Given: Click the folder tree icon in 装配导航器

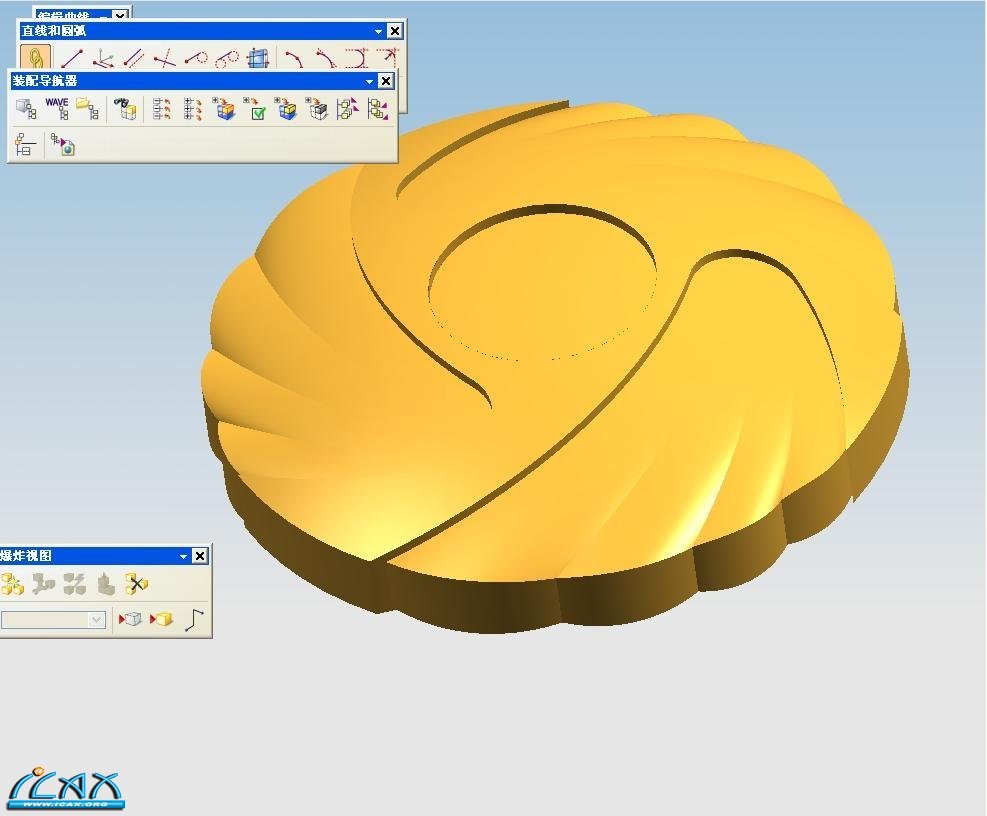Looking at the screenshot, I should click(x=87, y=108).
